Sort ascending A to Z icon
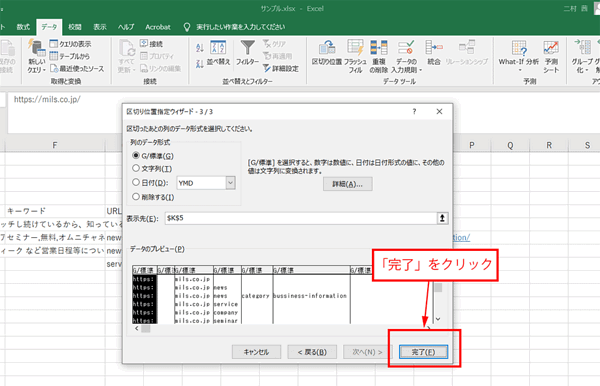 [199, 48]
